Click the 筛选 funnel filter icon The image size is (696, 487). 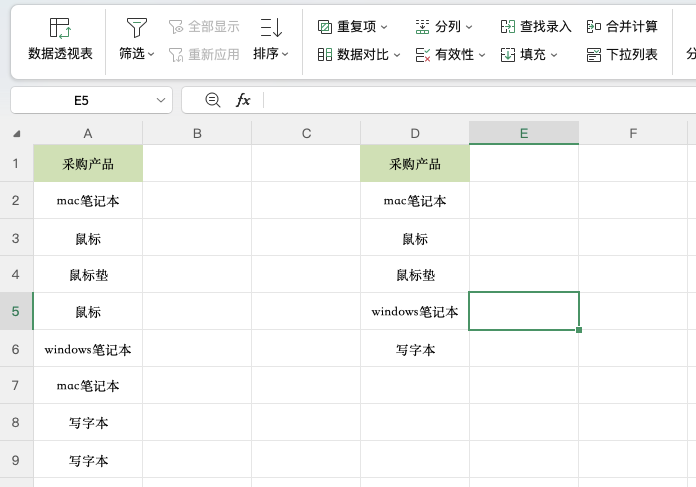click(x=136, y=28)
